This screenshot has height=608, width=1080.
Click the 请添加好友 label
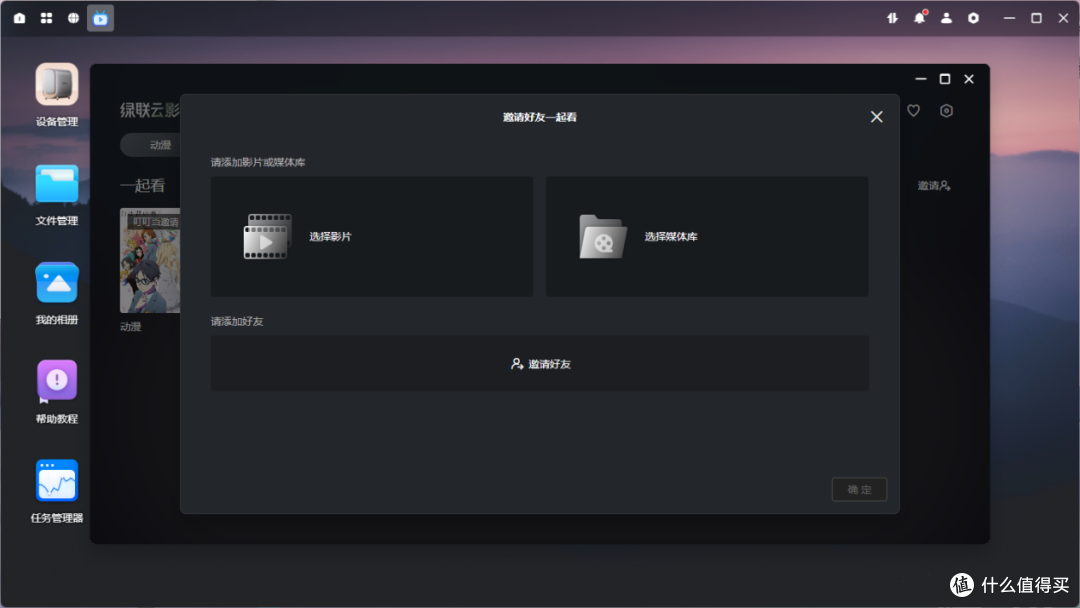click(237, 321)
